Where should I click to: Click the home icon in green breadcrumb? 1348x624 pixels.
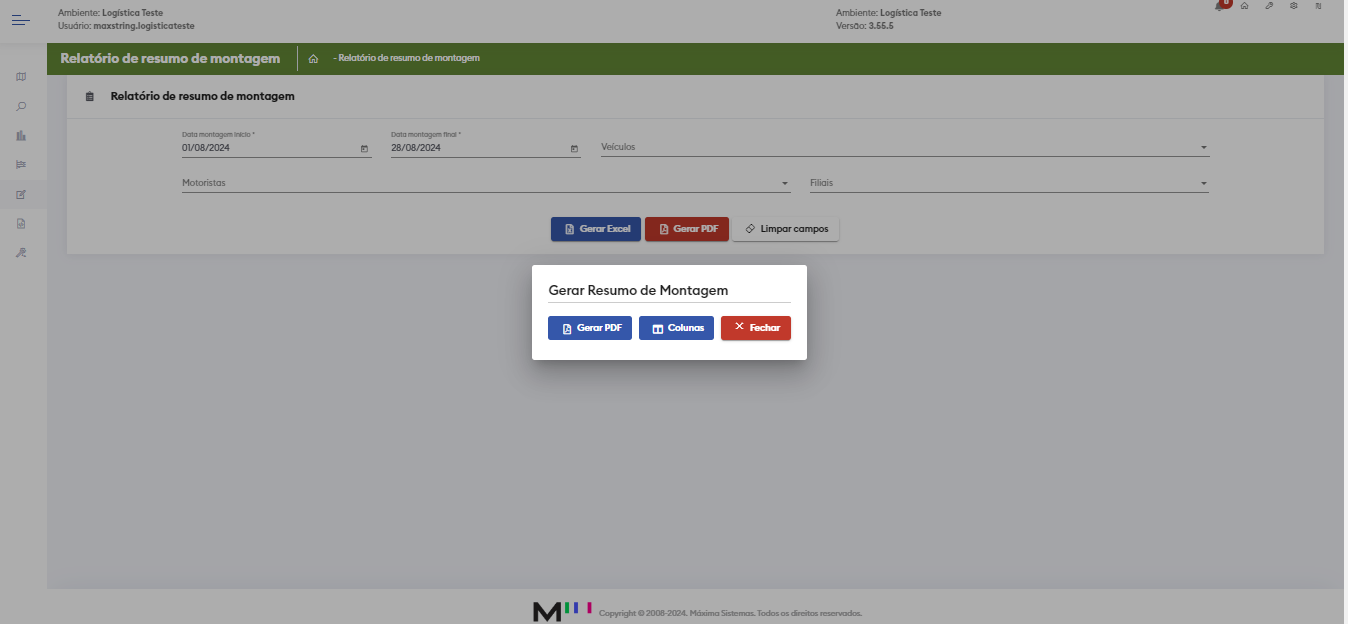coord(313,59)
